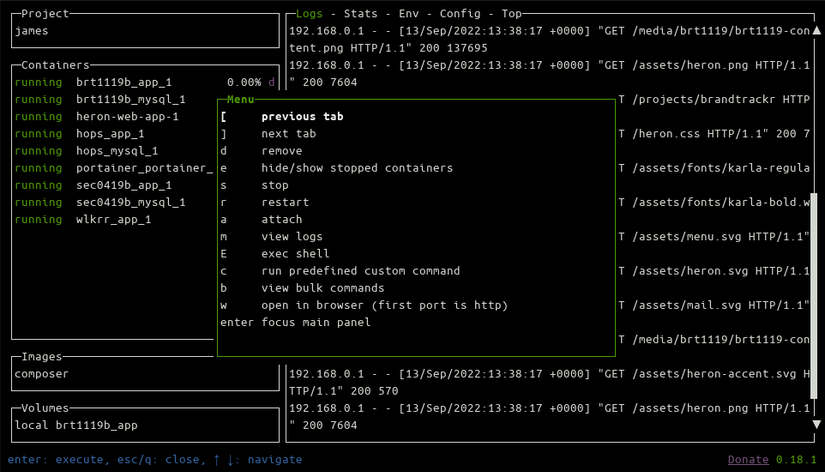The height and width of the screenshot is (472, 825).
Task: Select the portainer_portainer_ container
Action: coord(115,168)
